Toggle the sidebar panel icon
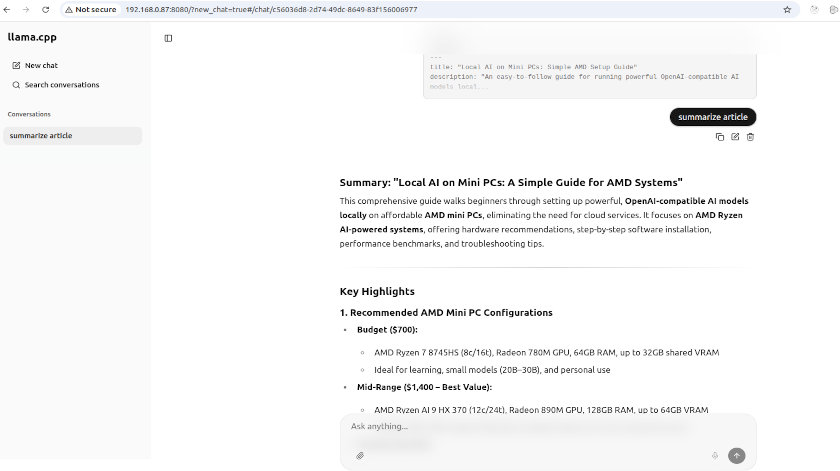 click(168, 38)
